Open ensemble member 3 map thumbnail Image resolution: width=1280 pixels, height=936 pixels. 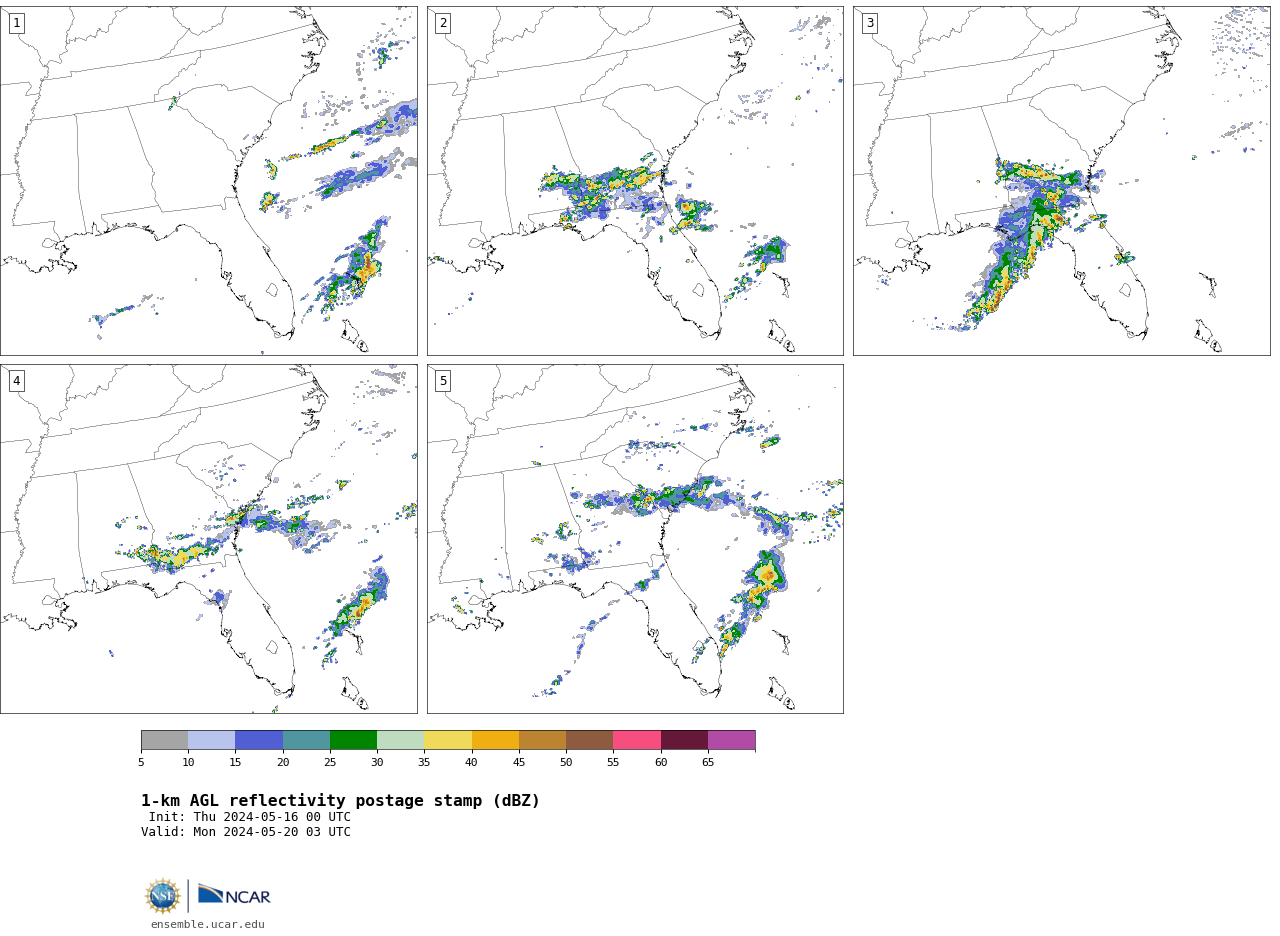(1061, 180)
